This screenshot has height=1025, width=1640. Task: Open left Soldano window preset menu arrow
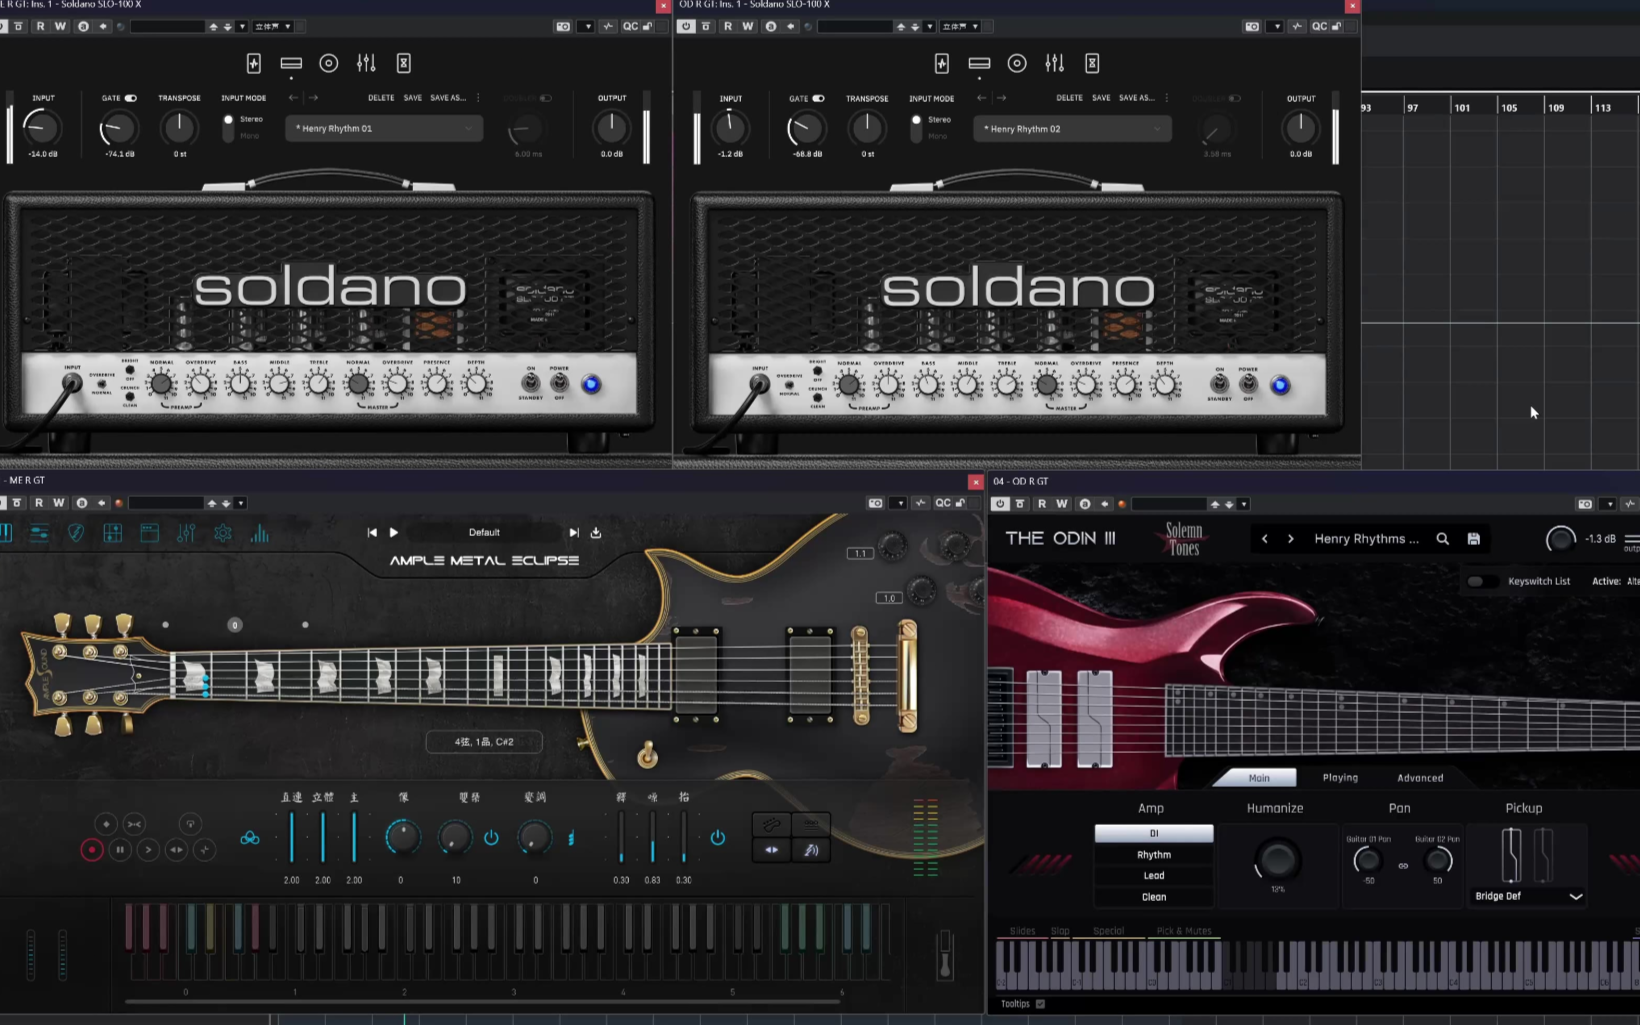pyautogui.click(x=242, y=27)
